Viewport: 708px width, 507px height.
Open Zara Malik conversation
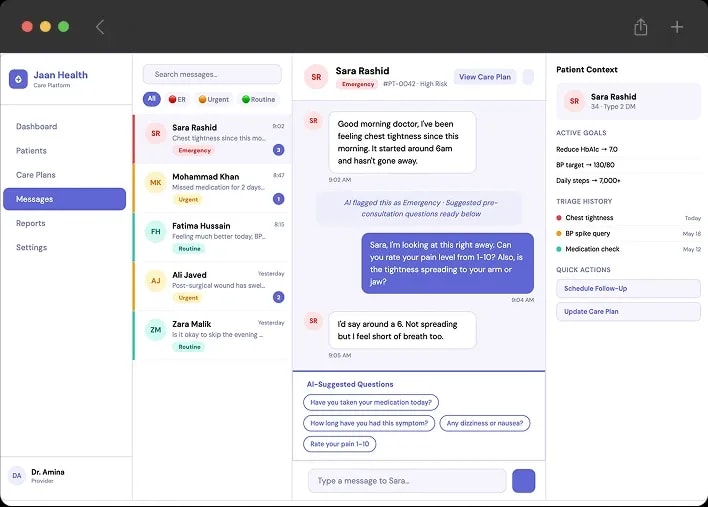[212, 336]
